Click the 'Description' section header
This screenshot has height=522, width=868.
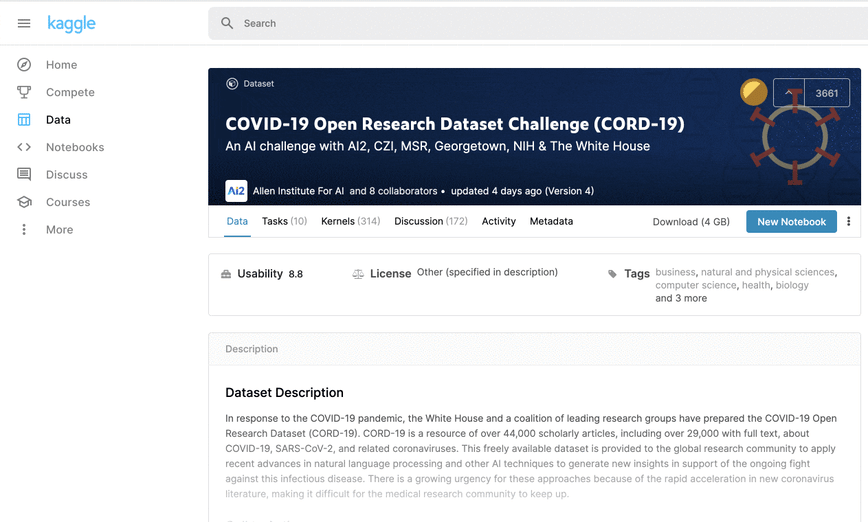pyautogui.click(x=251, y=349)
